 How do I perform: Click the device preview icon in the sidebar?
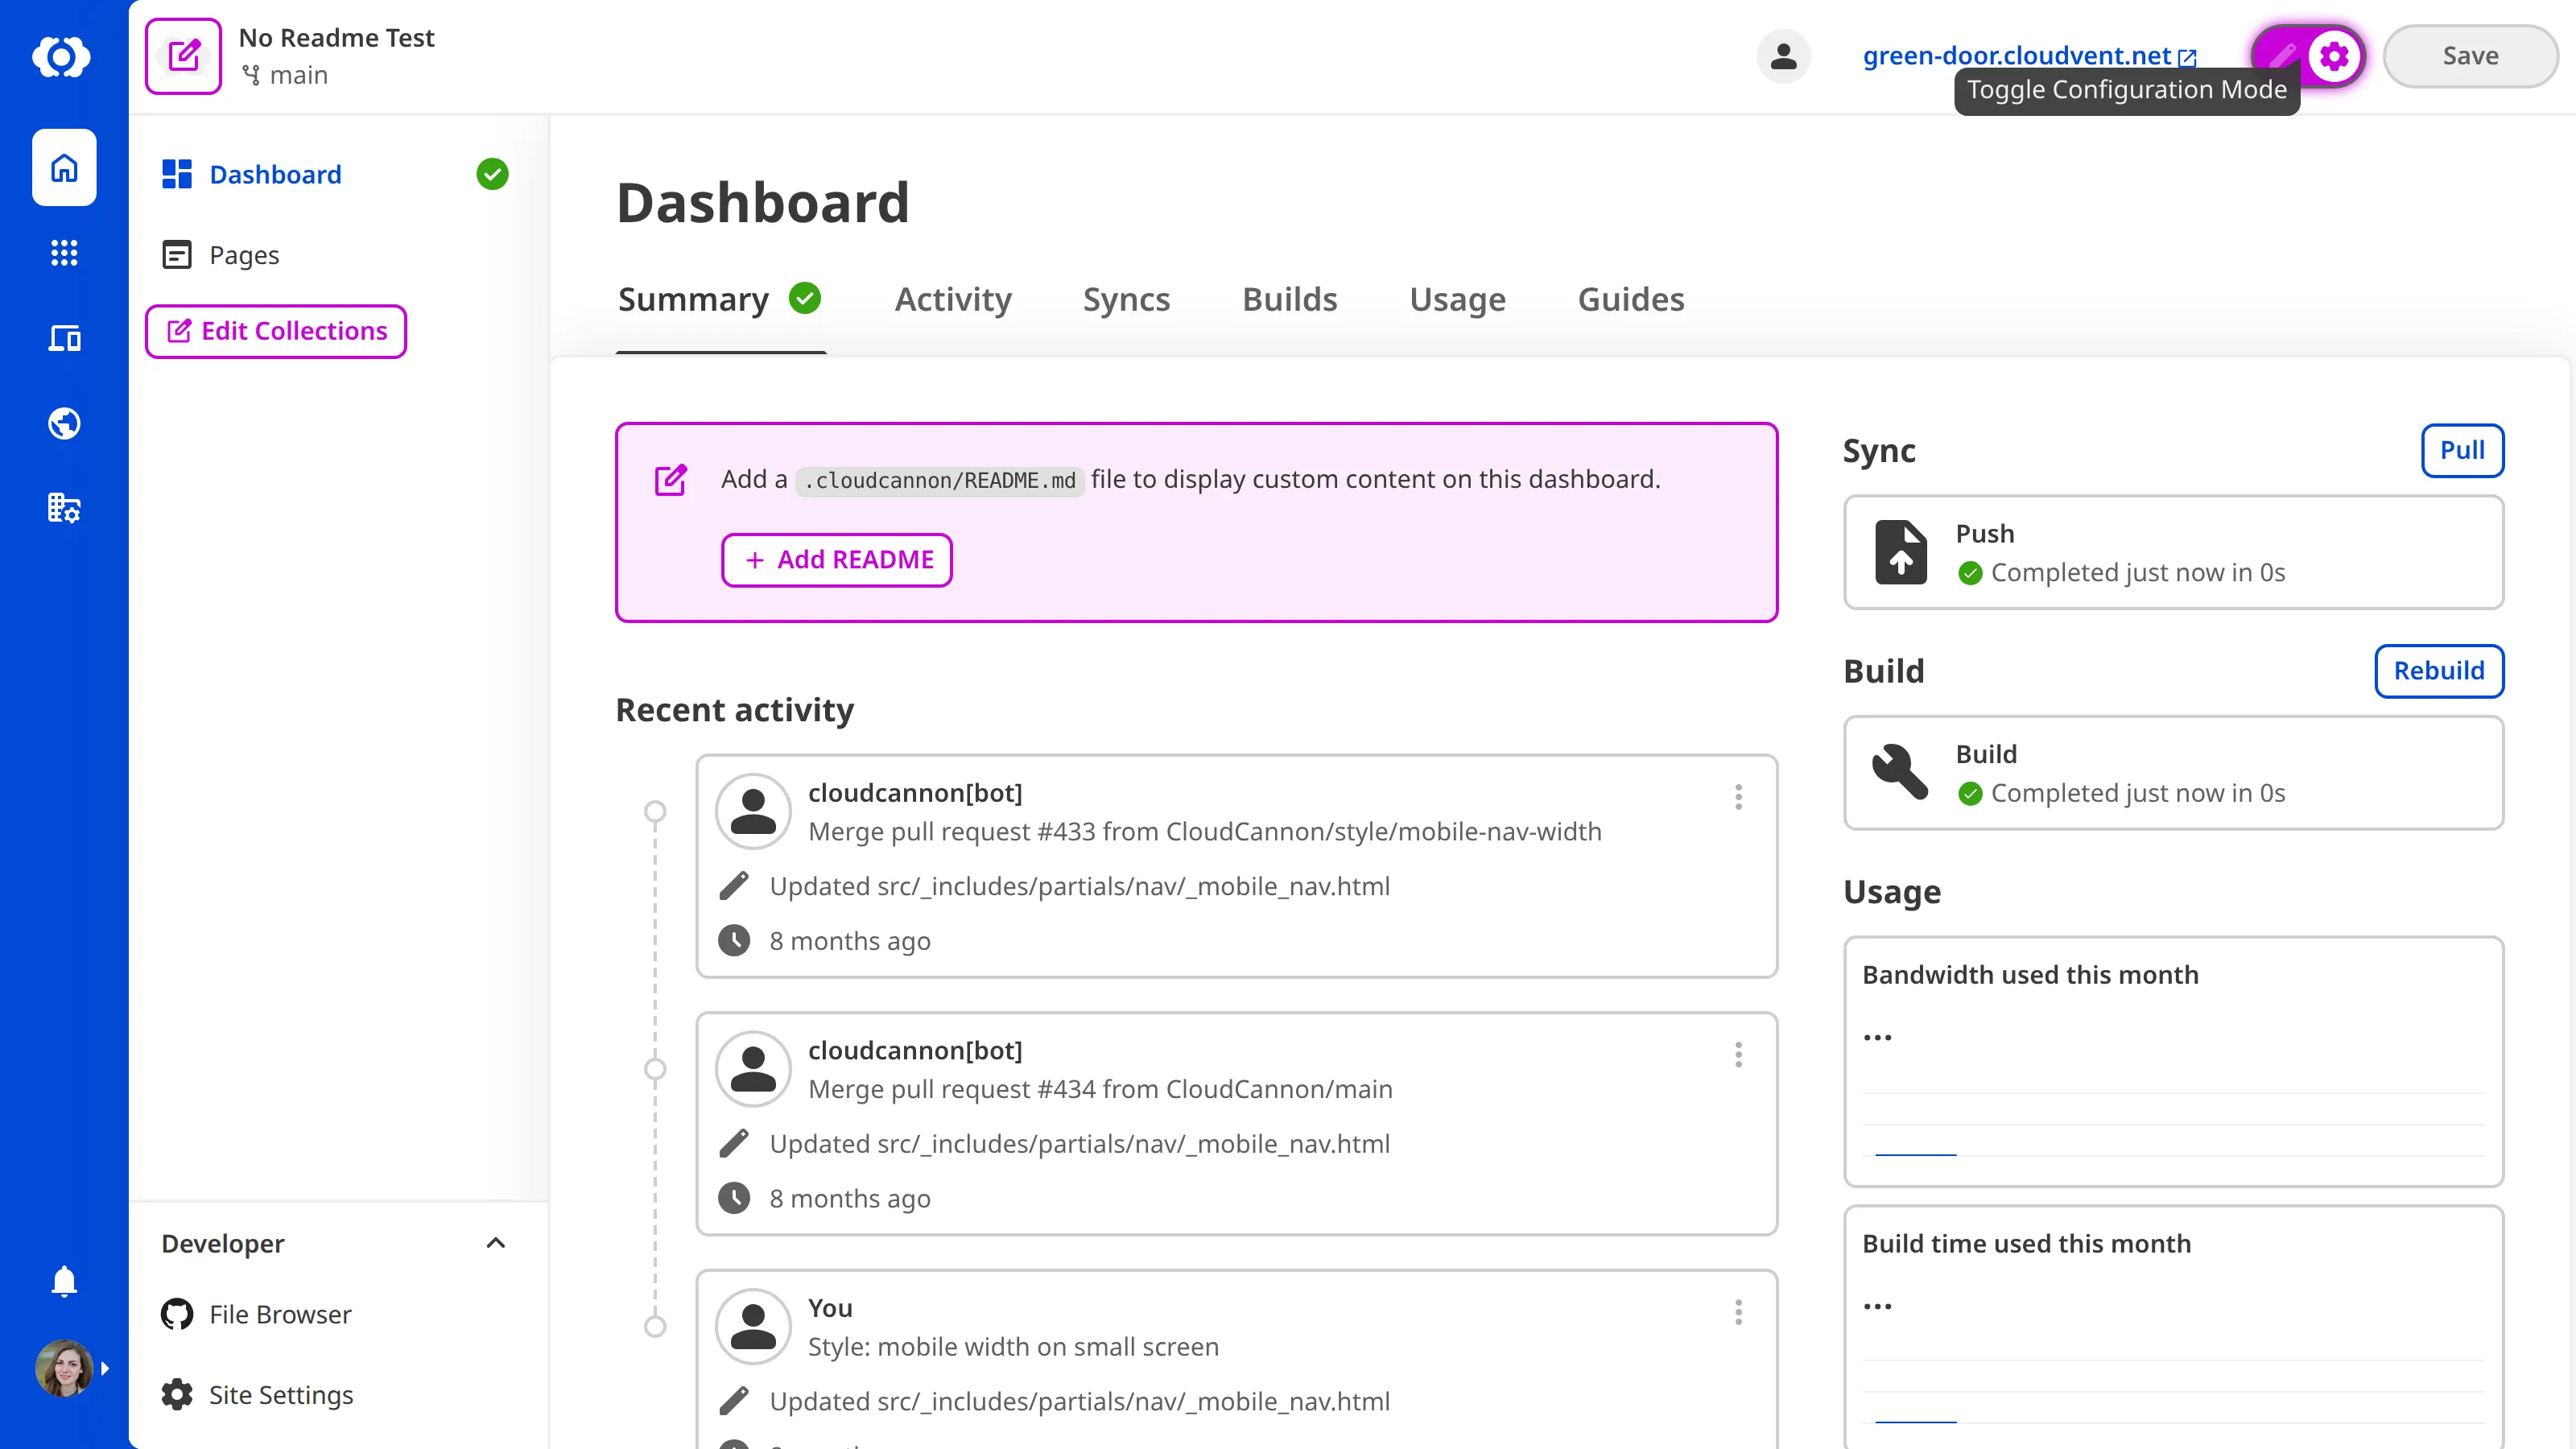point(63,338)
